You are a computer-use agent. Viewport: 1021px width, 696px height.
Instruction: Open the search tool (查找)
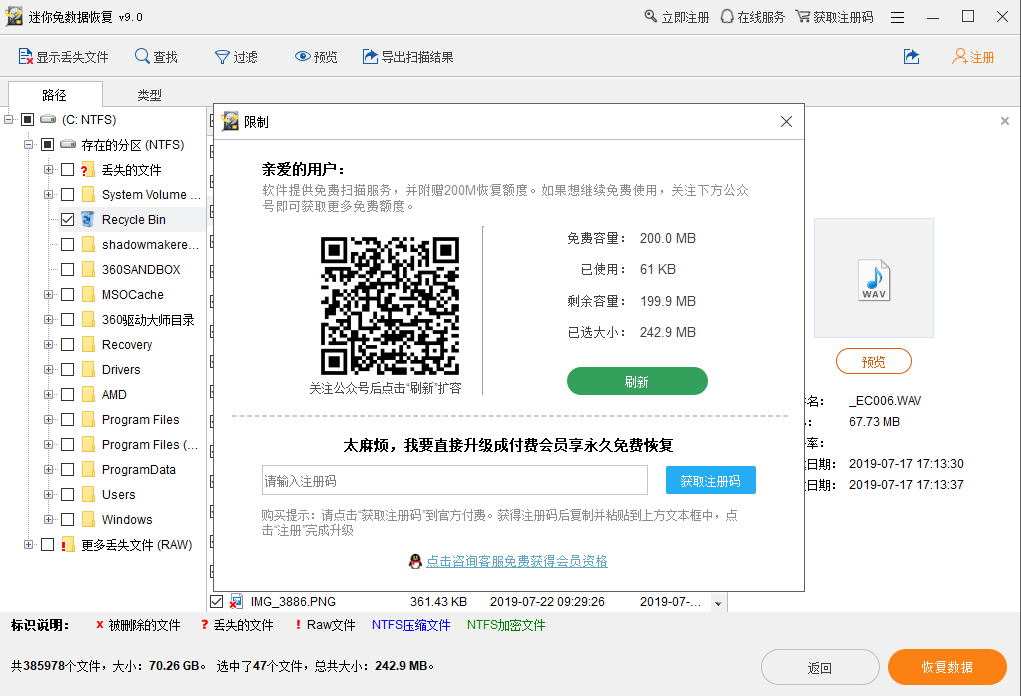[142, 57]
